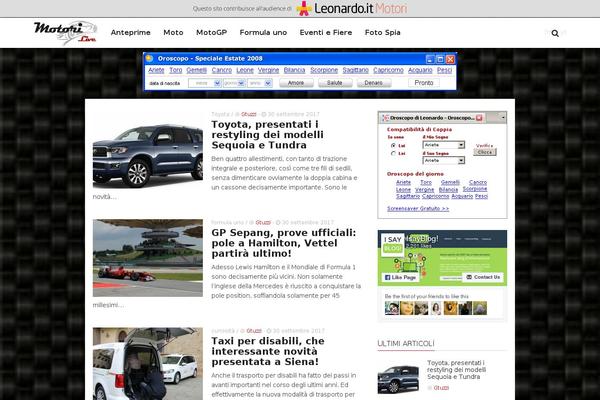The width and height of the screenshot is (600, 400).
Task: Open Cancro link in Speciale Estate banner
Action: point(222,70)
